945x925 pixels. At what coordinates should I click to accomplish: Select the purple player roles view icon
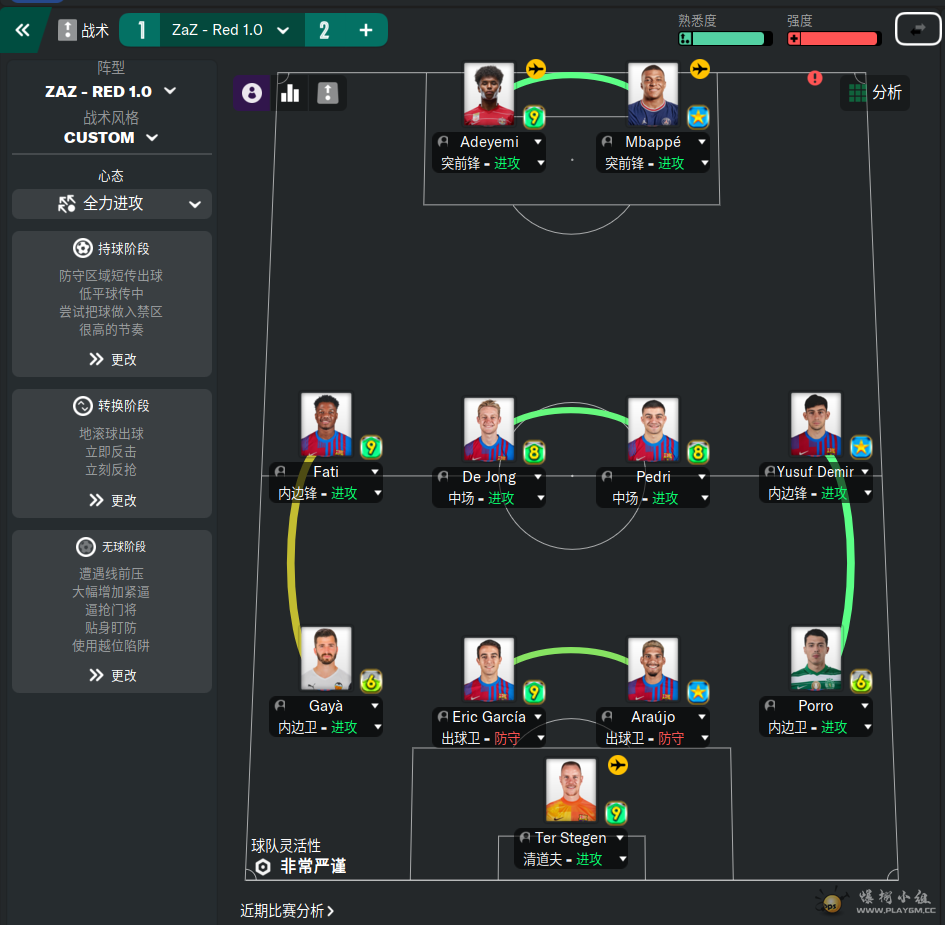[x=252, y=93]
